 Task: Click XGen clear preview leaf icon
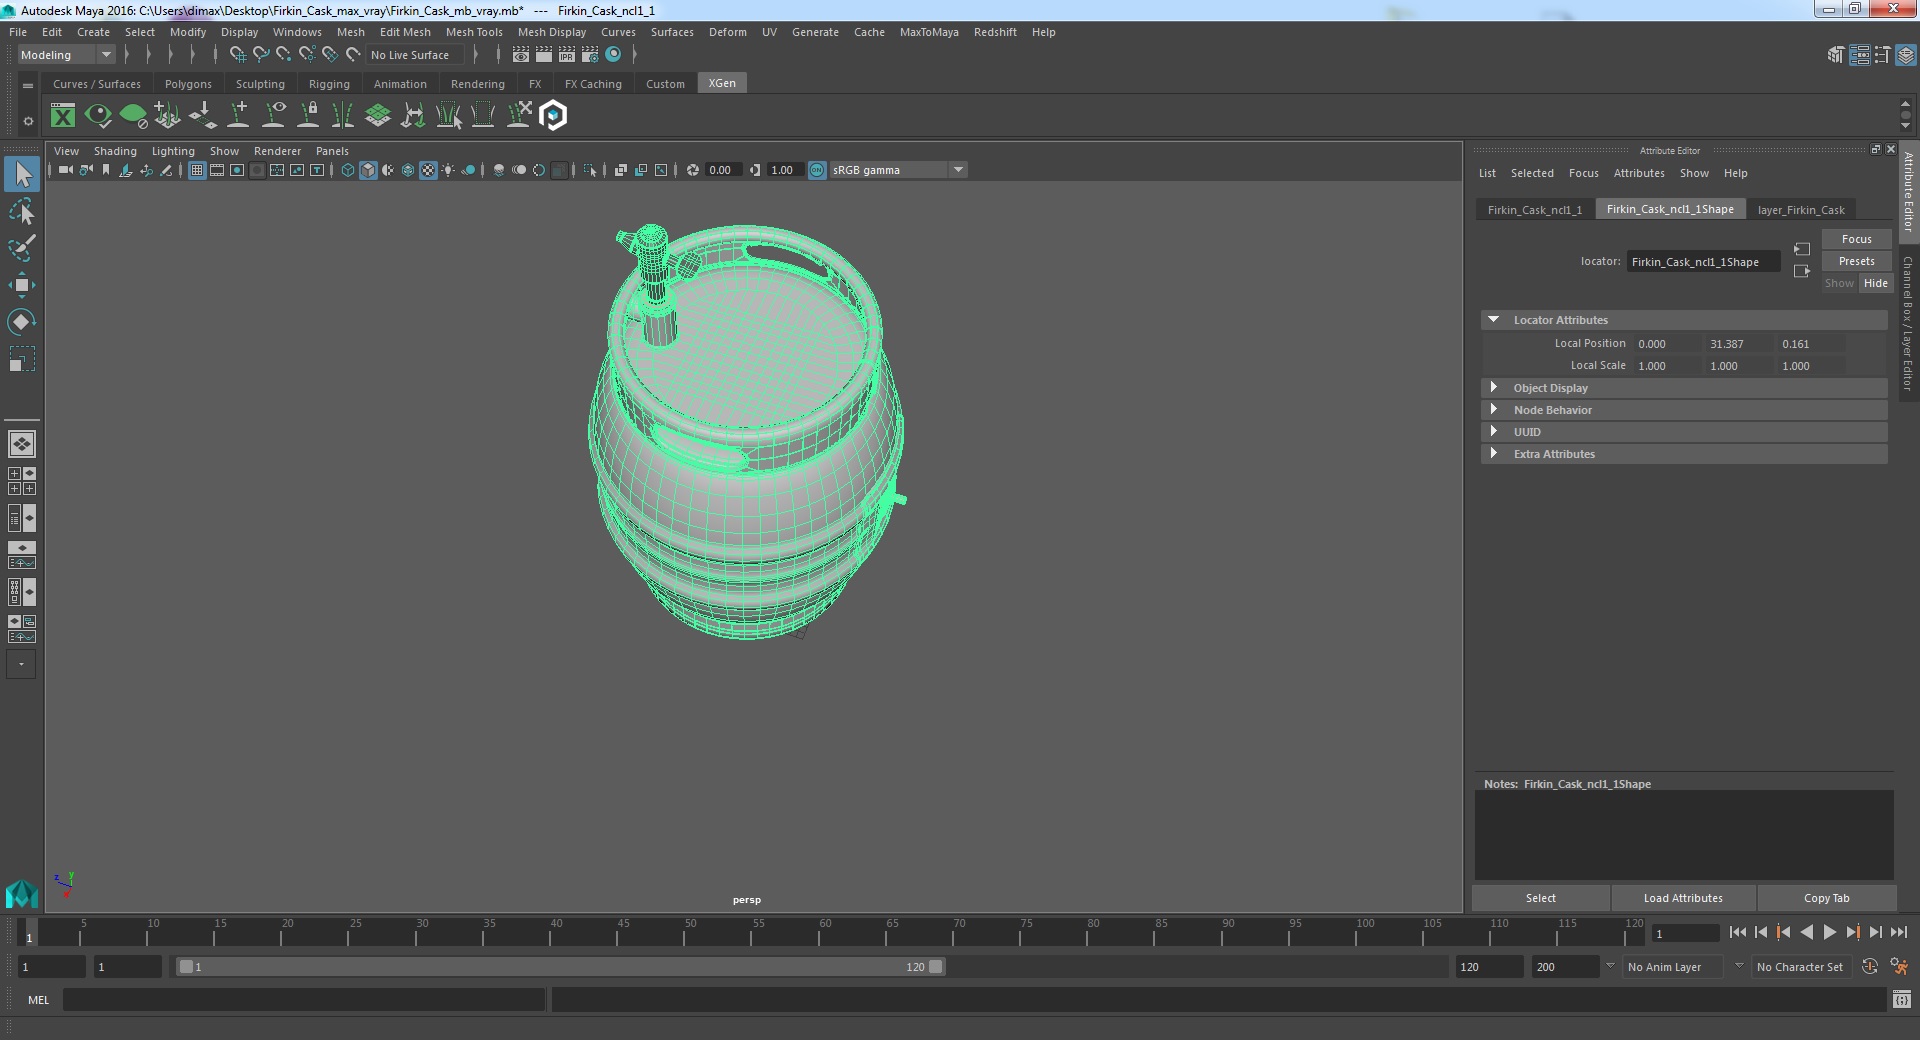[133, 116]
